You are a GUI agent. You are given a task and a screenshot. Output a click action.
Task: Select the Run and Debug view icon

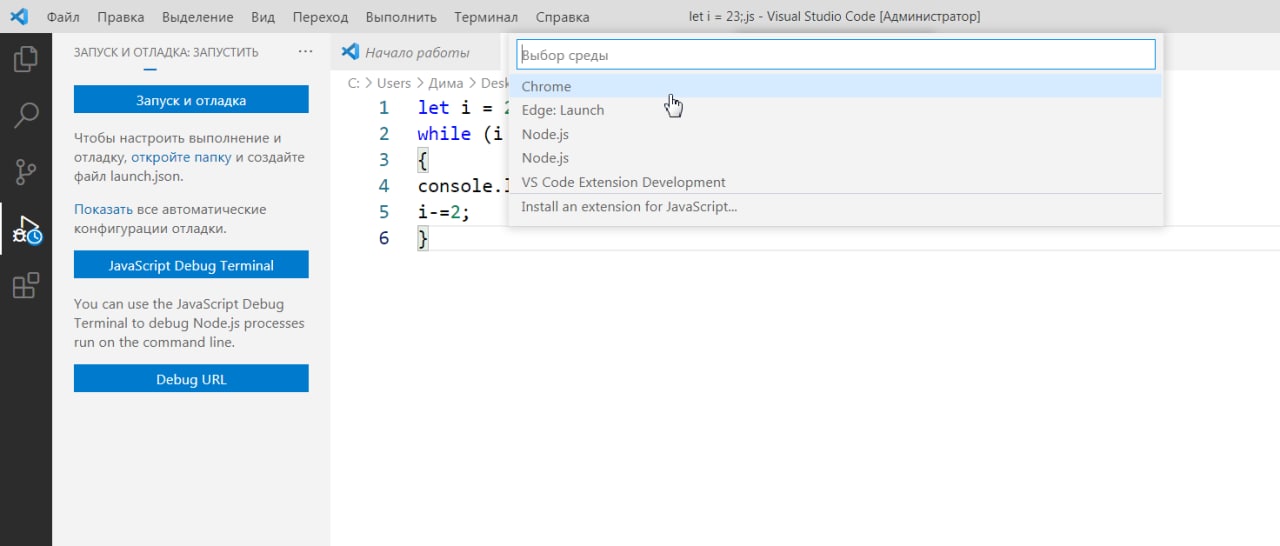click(26, 230)
